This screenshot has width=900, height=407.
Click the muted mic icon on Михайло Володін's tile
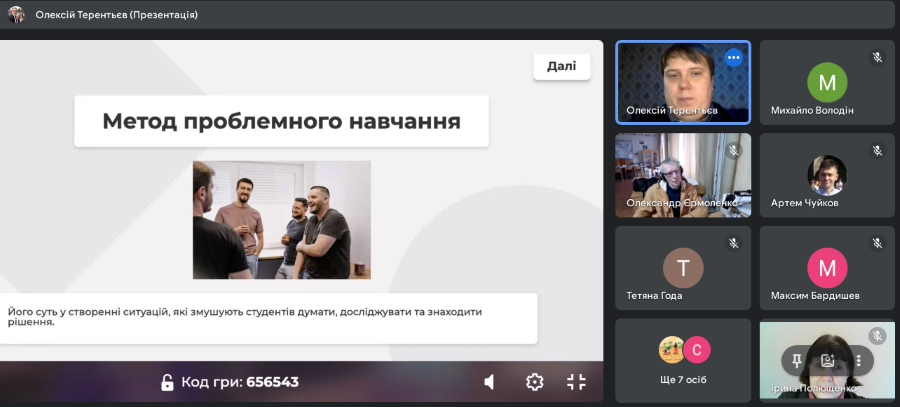pos(877,57)
